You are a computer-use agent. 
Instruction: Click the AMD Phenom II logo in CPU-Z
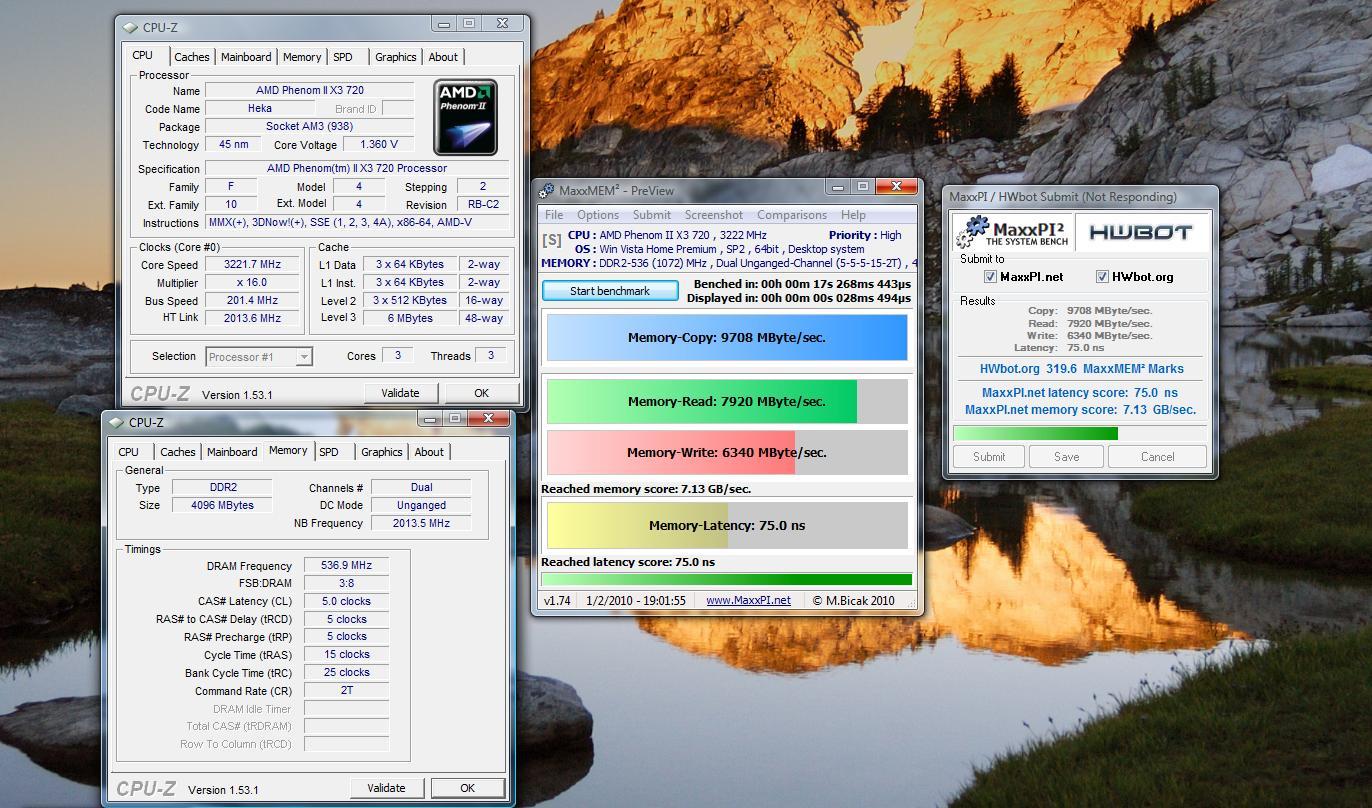[466, 118]
